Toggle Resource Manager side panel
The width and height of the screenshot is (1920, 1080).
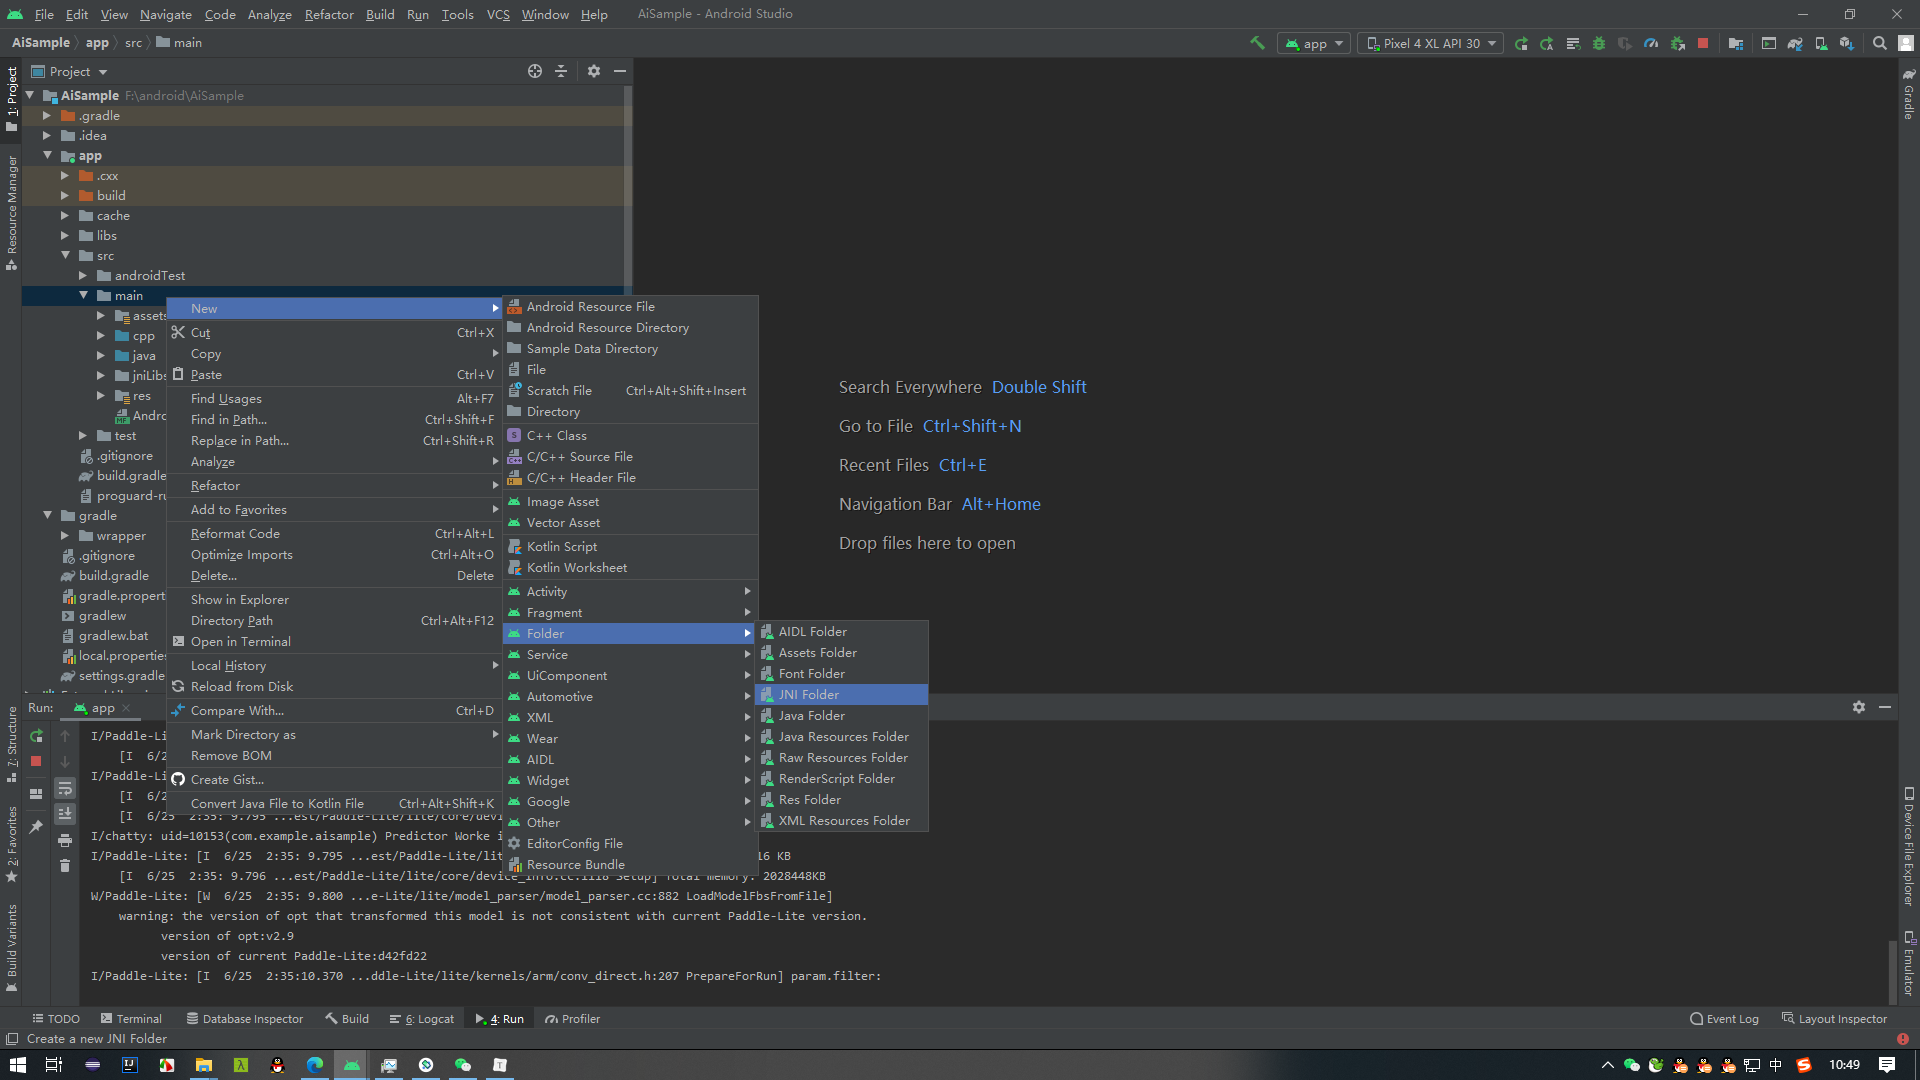pyautogui.click(x=12, y=212)
